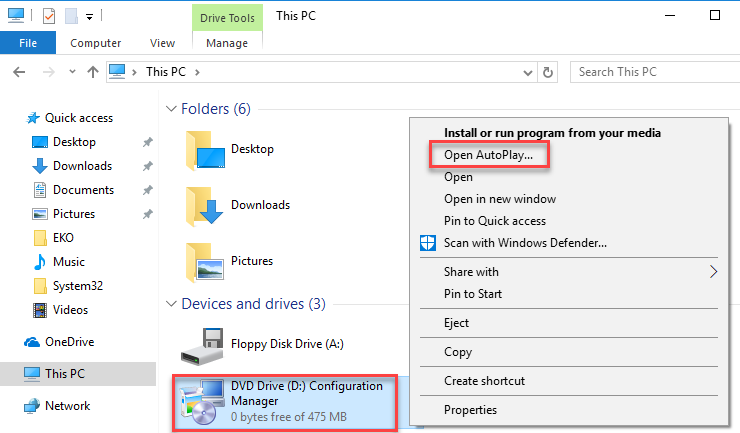Choose Properties from the context menu
The height and width of the screenshot is (433, 740).
[471, 410]
